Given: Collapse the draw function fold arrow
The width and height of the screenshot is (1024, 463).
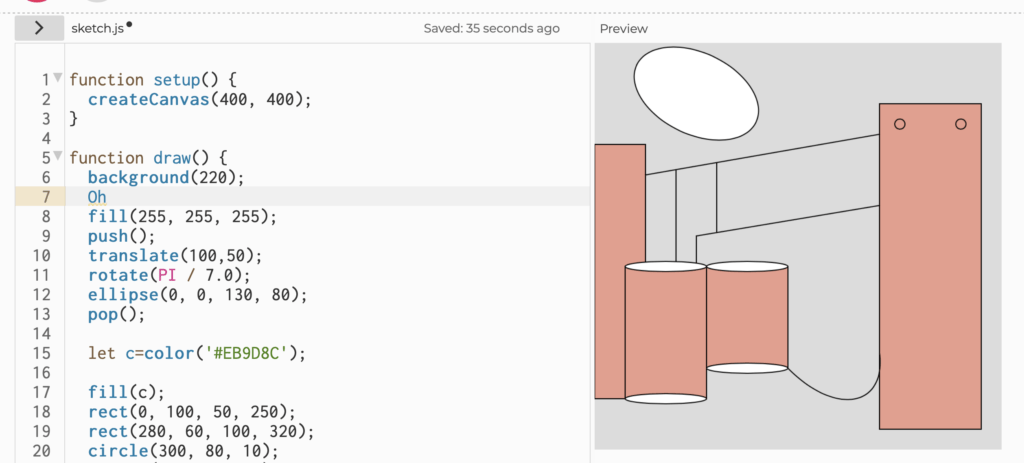Looking at the screenshot, I should (57, 156).
